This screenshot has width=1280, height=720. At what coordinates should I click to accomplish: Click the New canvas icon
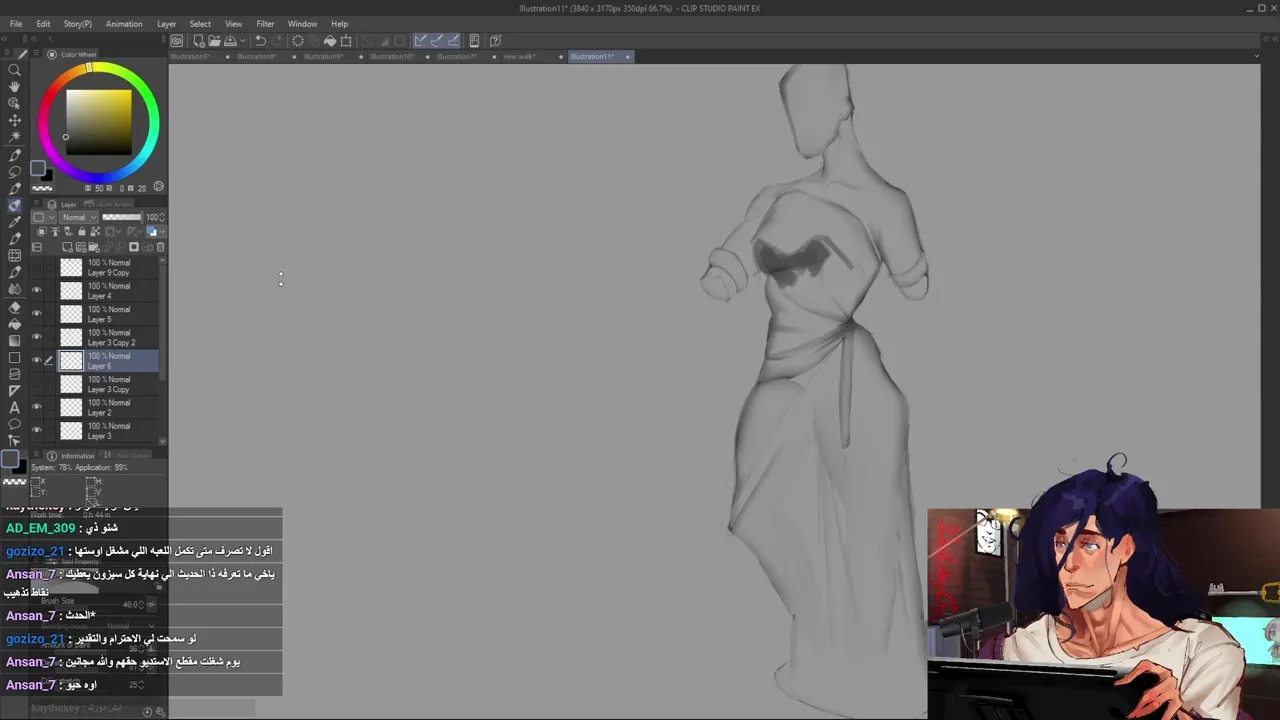(x=199, y=41)
